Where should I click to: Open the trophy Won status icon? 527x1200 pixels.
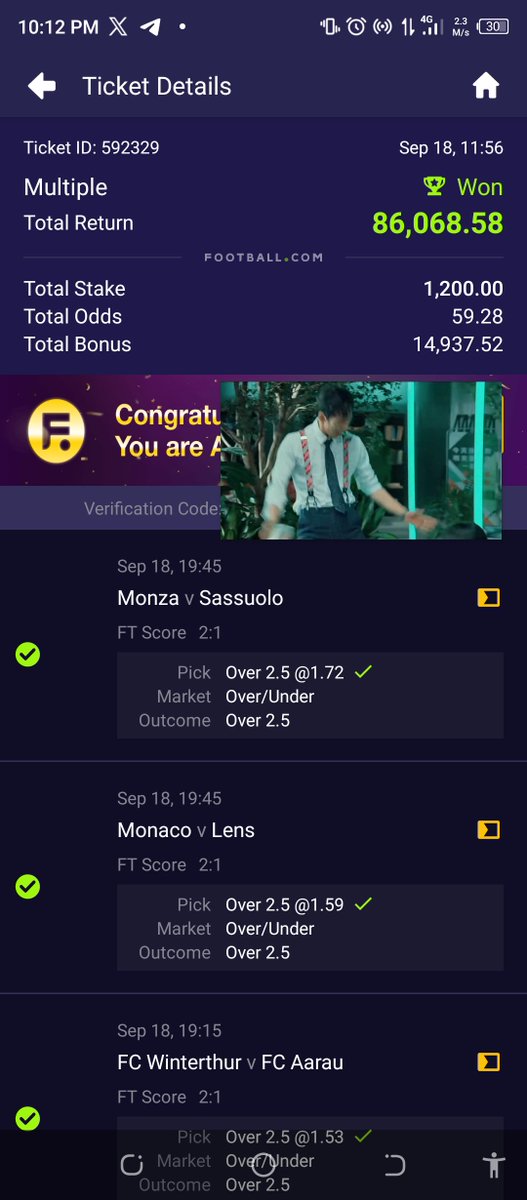tap(434, 186)
